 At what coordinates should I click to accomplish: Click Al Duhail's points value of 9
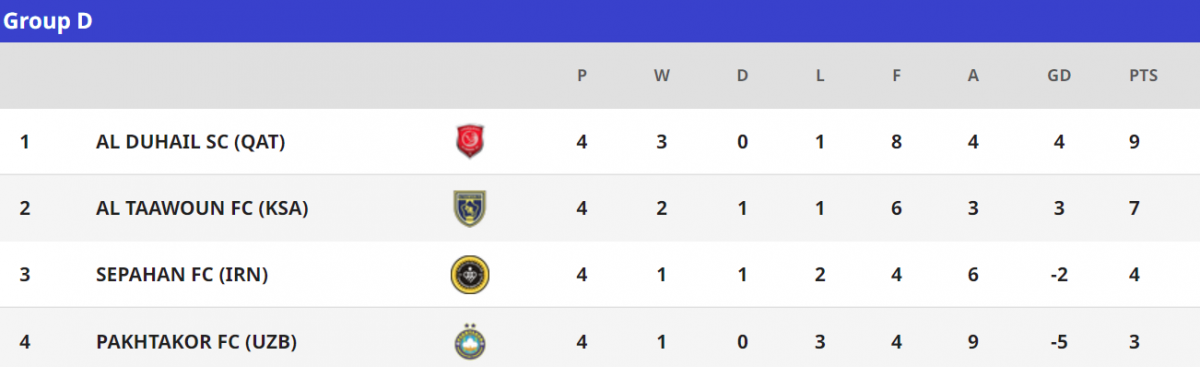tap(1134, 142)
